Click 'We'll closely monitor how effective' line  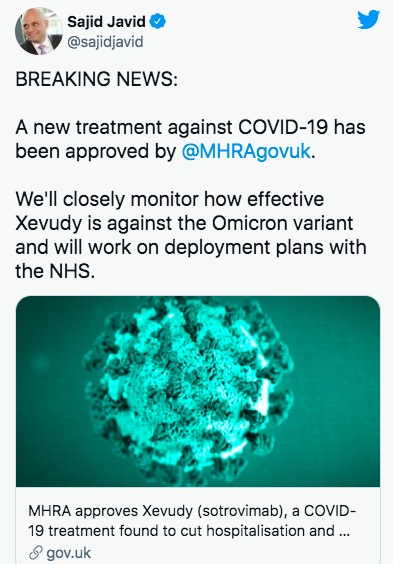point(170,199)
